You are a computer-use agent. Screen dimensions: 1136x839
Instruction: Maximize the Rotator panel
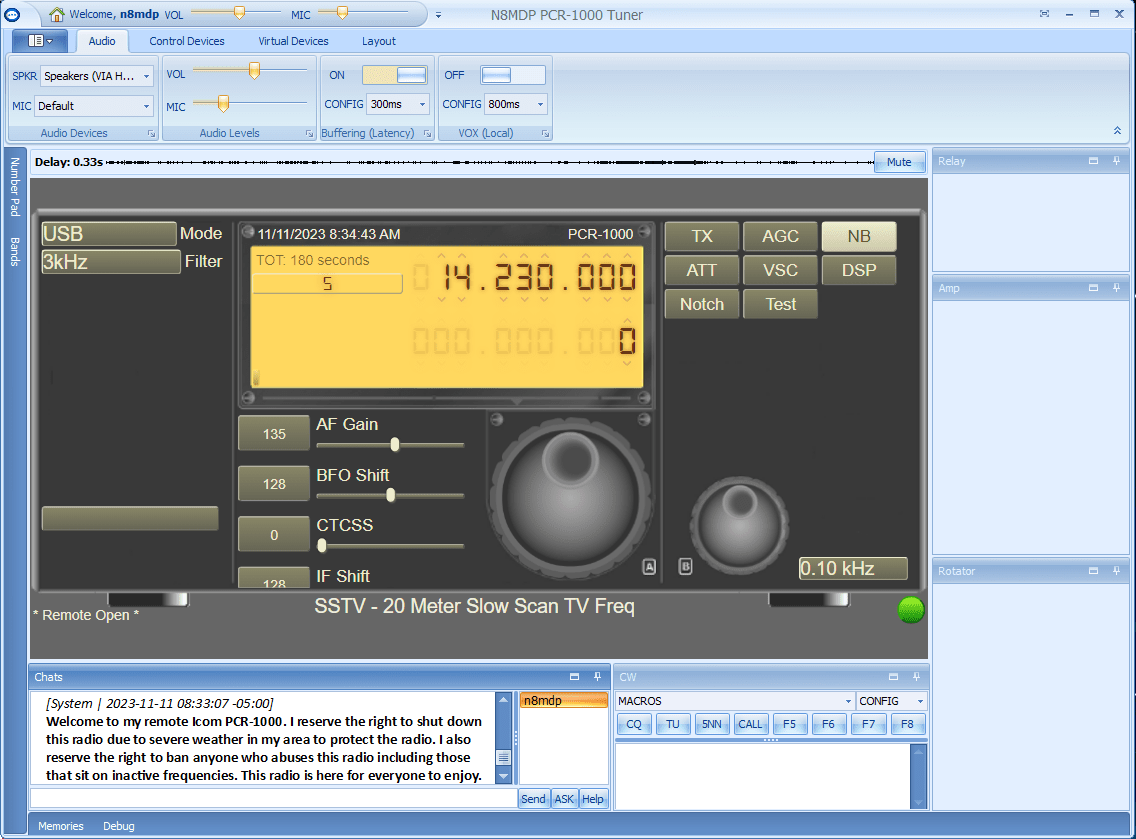[x=1093, y=571]
